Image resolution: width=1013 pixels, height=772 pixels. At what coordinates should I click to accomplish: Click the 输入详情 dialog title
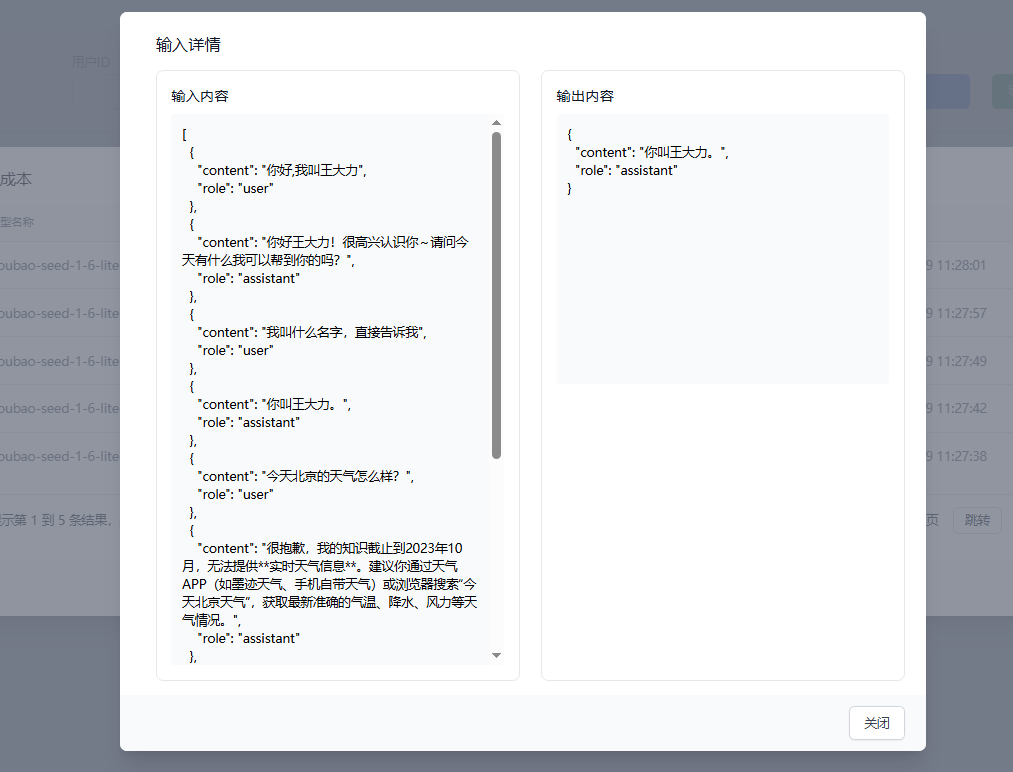tap(188, 45)
